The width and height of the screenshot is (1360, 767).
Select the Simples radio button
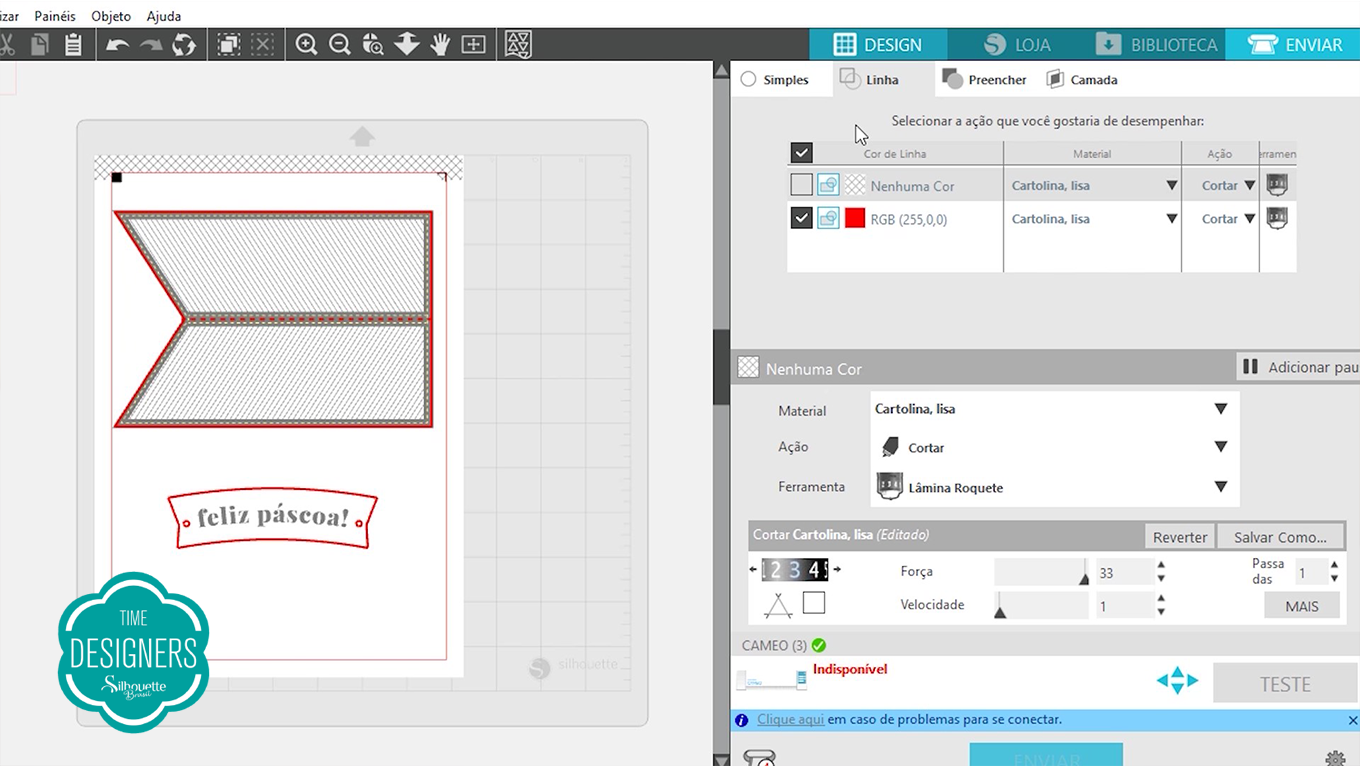(748, 79)
